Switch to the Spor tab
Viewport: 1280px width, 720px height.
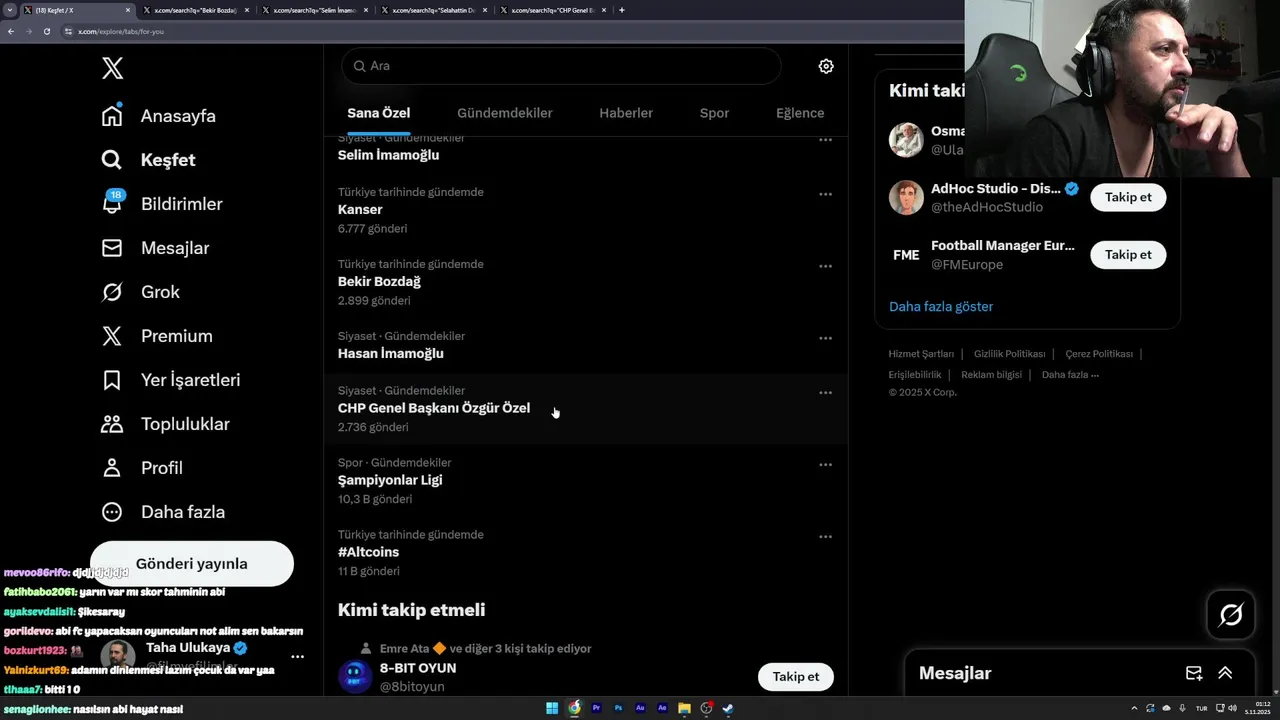[x=714, y=113]
